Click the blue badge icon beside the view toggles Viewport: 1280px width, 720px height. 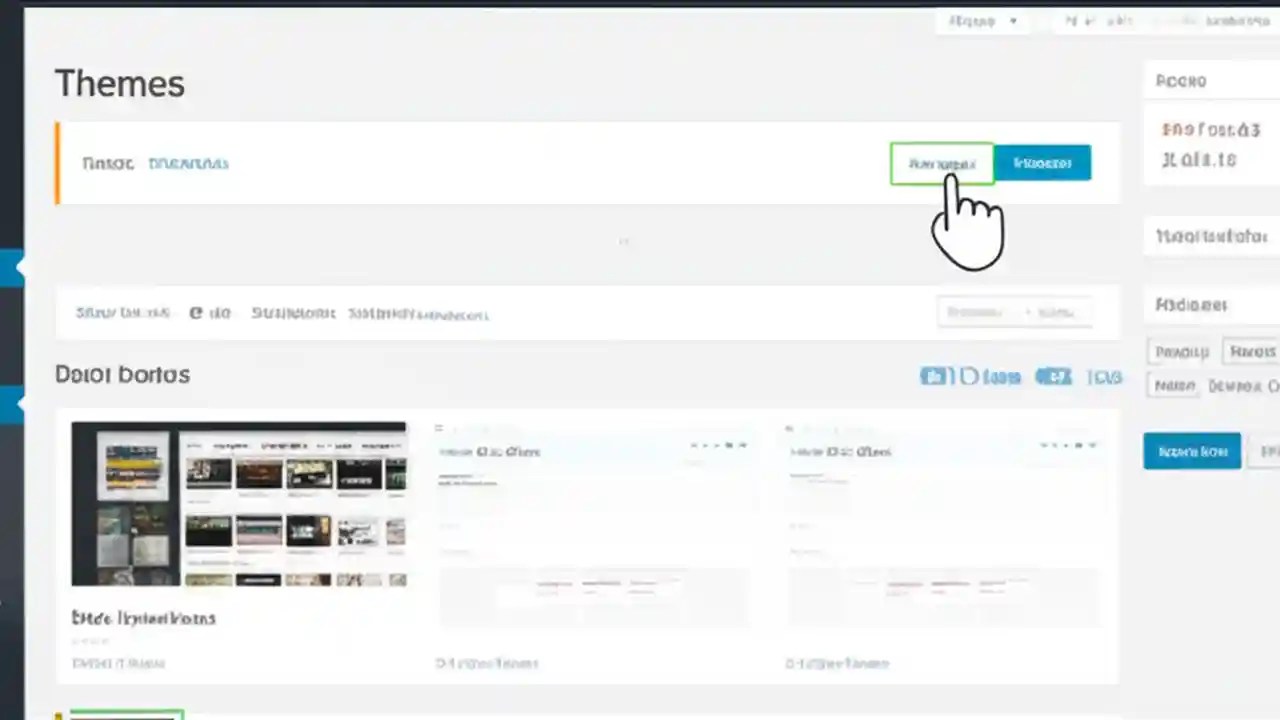(1054, 376)
